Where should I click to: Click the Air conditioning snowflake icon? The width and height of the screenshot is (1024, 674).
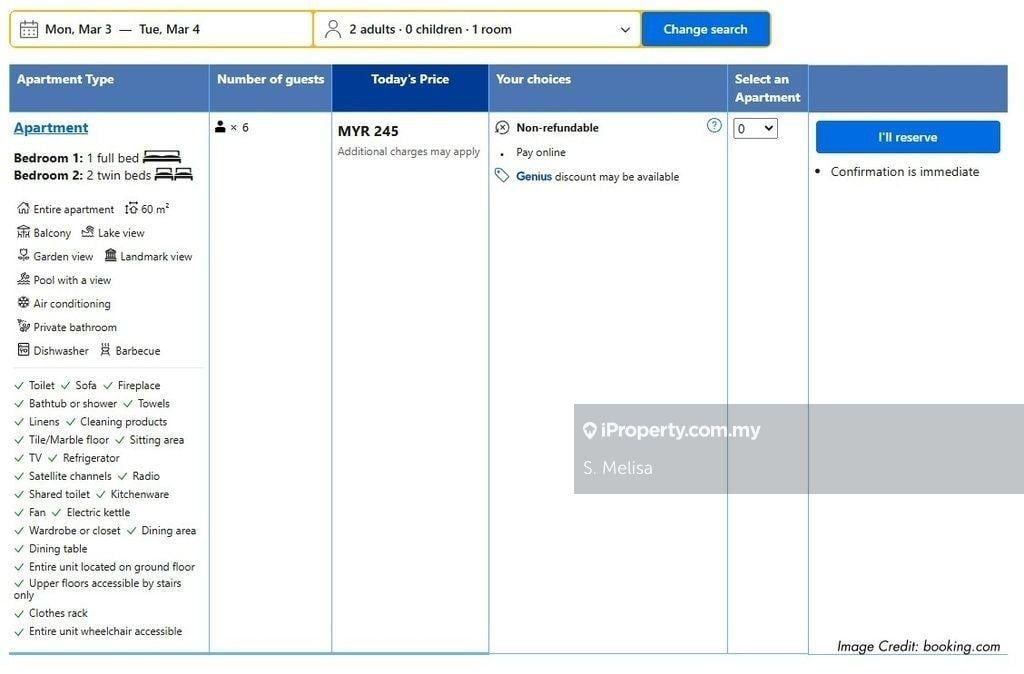23,303
